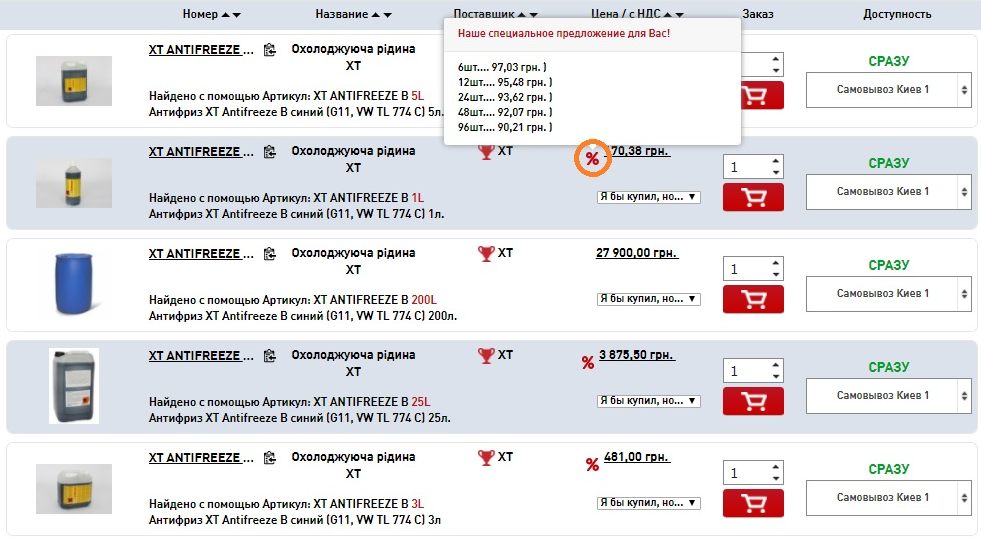
Task: Expand 'Самовывоз Киев 1' selector in 3L row
Action: 889,497
